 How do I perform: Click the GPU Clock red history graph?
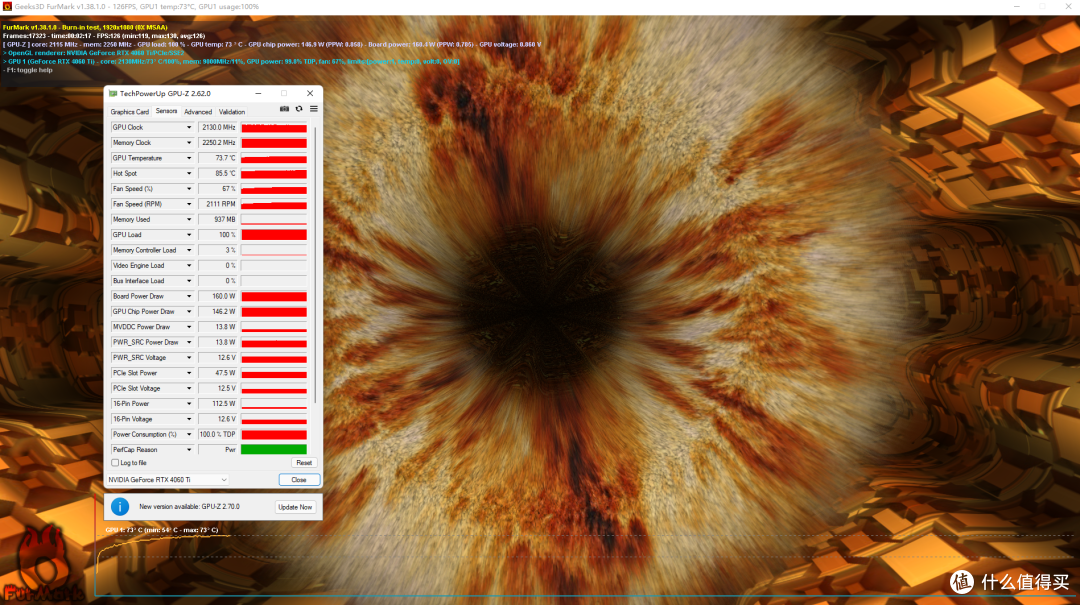(x=274, y=127)
